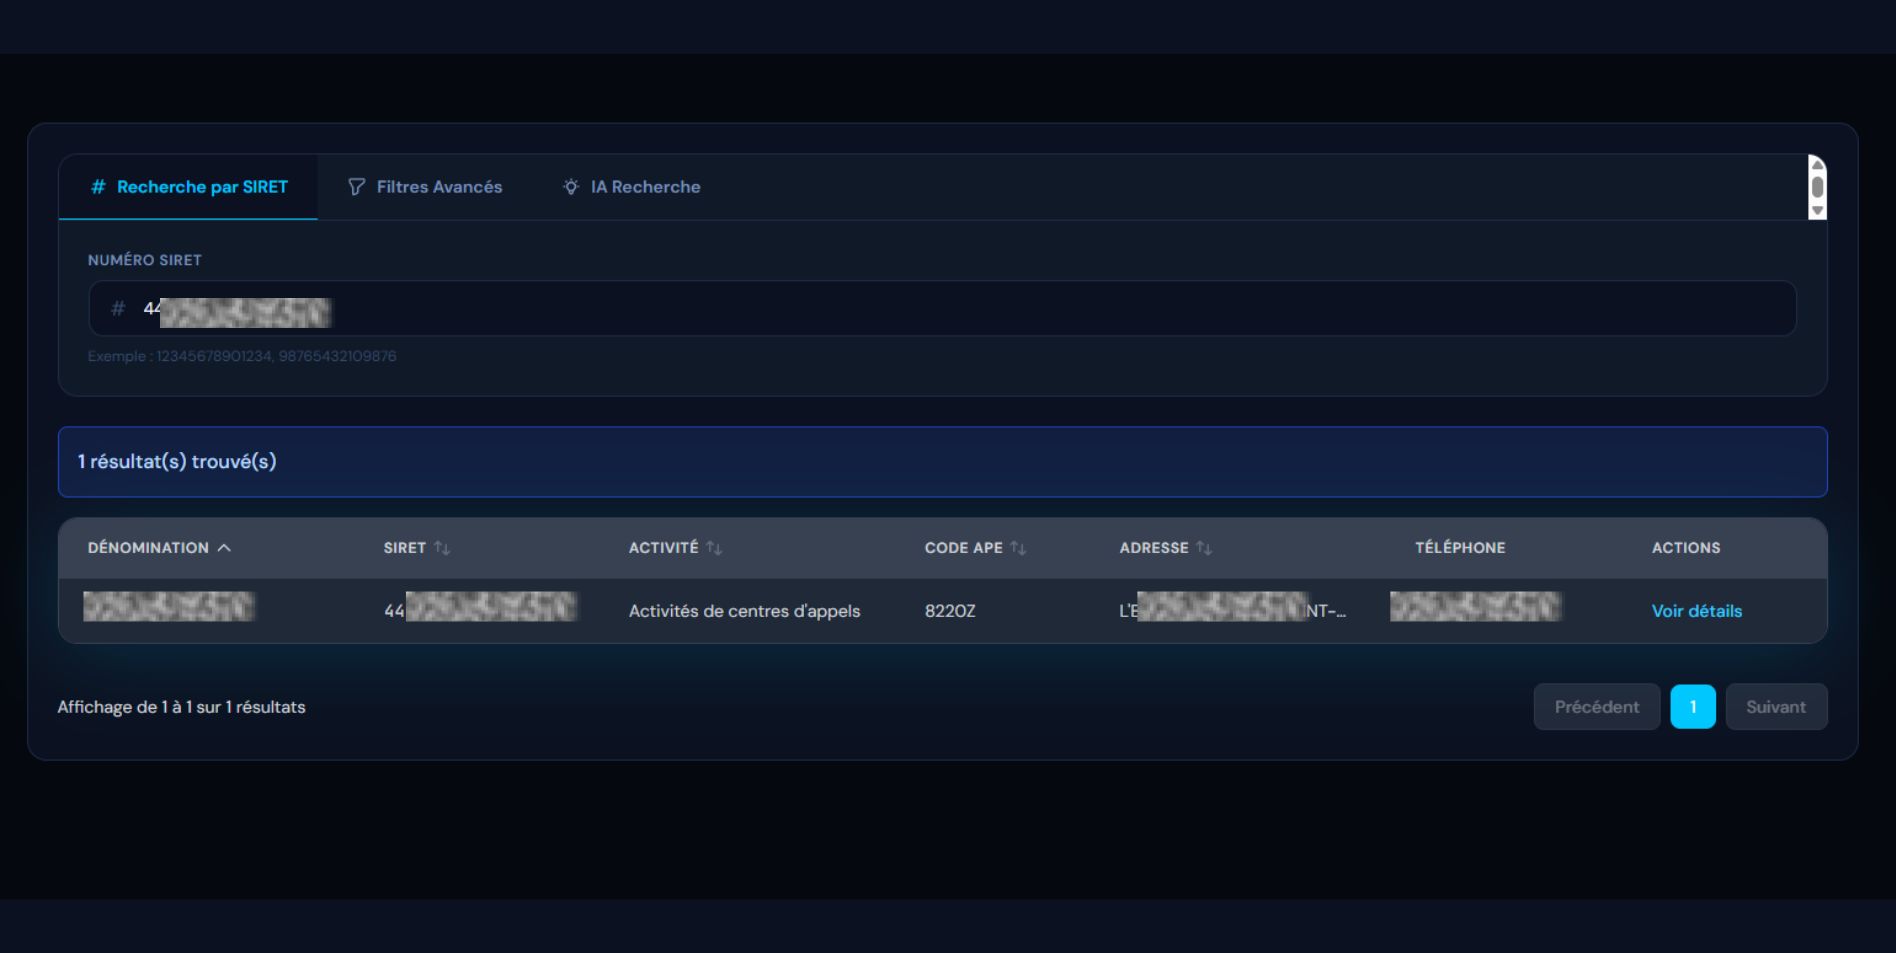Click the SIRET number cell in the result row
This screenshot has width=1896, height=953.
pos(480,608)
